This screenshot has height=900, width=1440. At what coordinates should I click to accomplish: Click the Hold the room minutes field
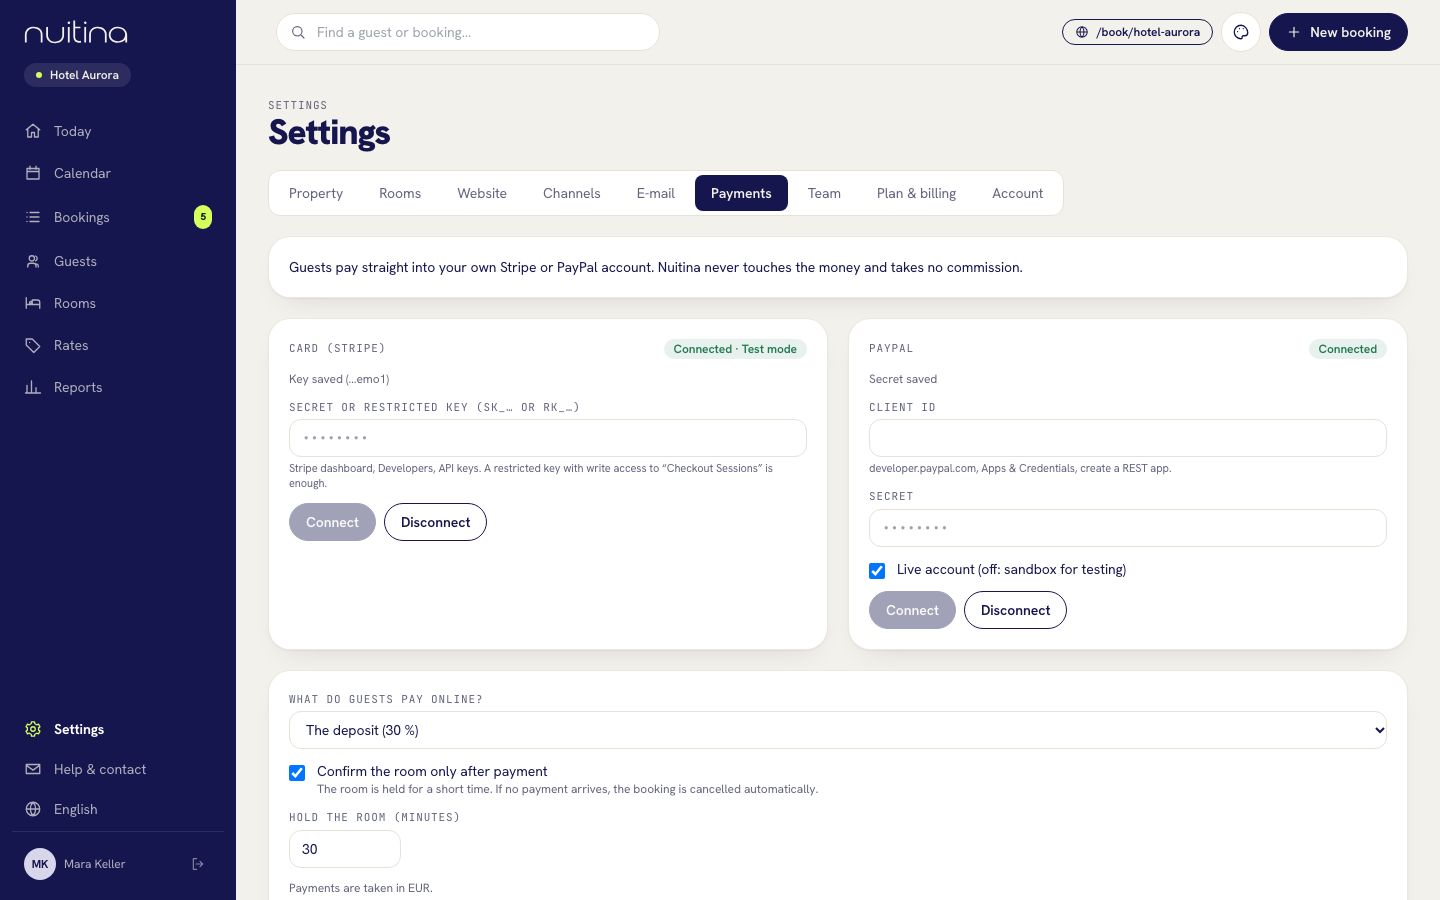[x=345, y=849]
